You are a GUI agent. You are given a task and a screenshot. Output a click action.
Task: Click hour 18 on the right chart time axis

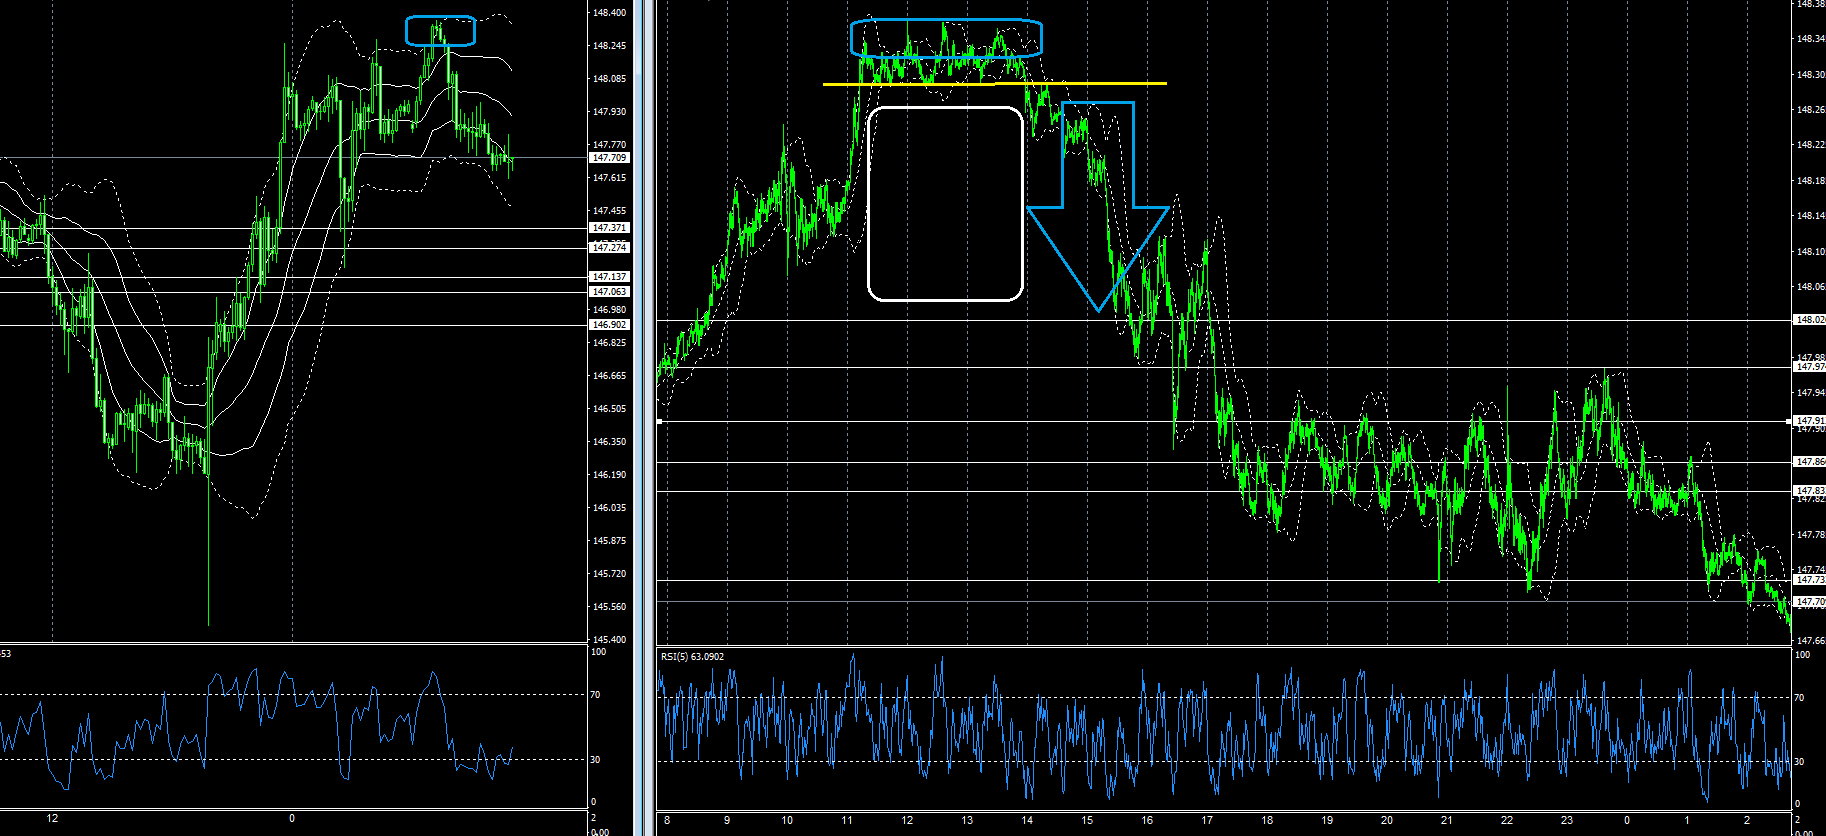1267,820
